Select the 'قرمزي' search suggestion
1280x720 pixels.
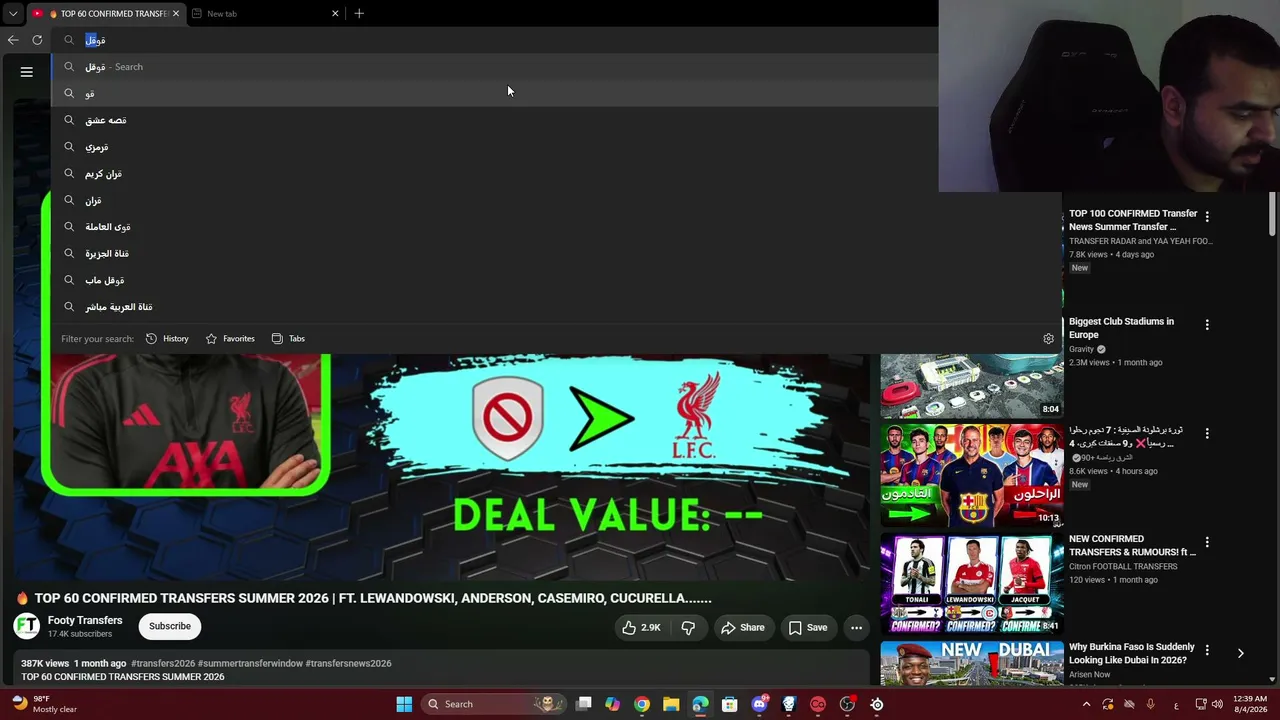pyautogui.click(x=556, y=147)
